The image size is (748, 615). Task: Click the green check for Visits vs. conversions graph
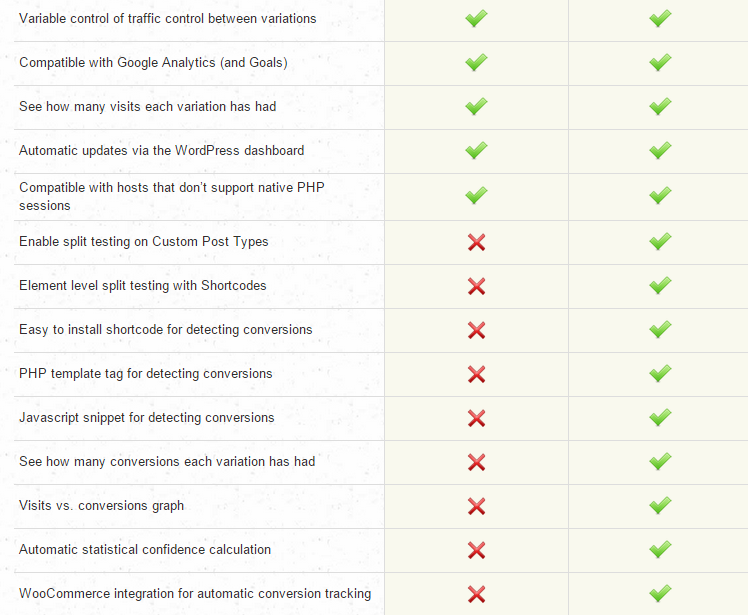(x=660, y=506)
